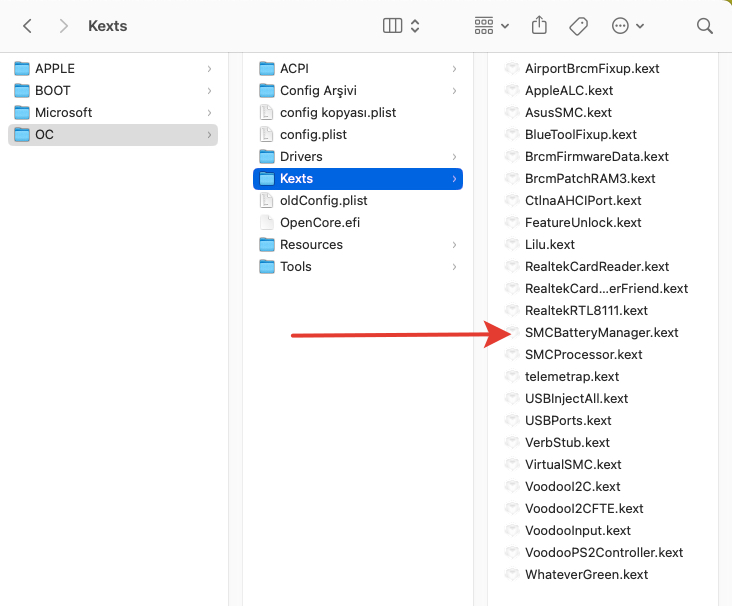Select the ACPI folder
This screenshot has width=732, height=606.
tap(294, 69)
